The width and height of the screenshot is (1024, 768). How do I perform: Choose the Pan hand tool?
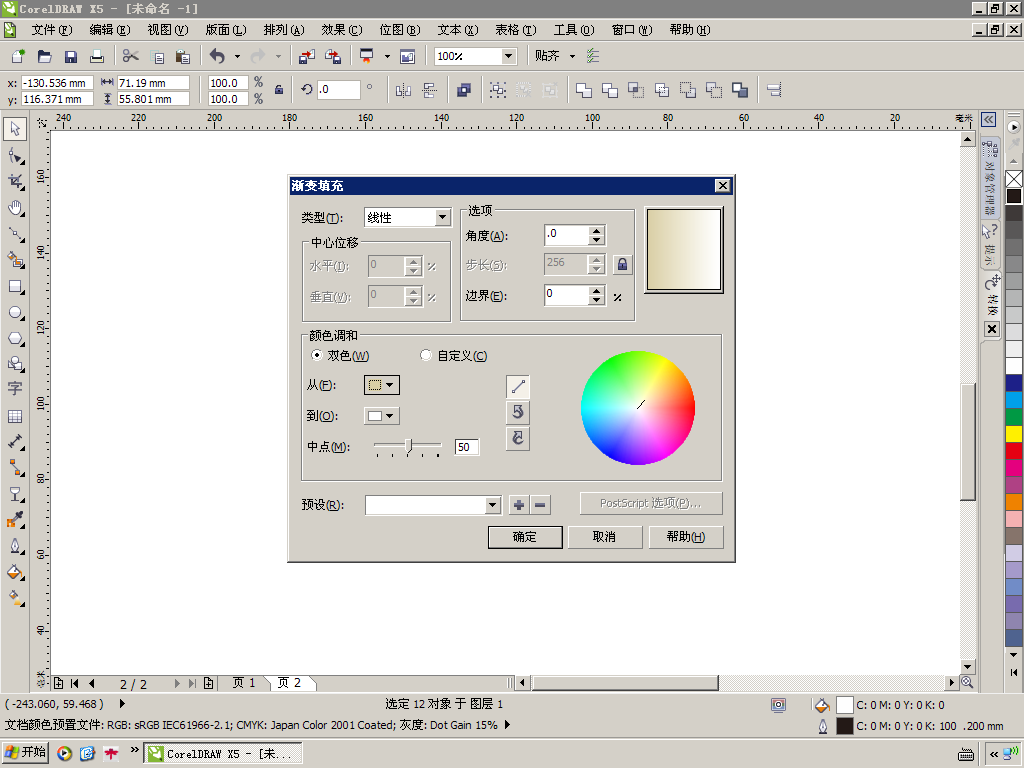[x=16, y=208]
